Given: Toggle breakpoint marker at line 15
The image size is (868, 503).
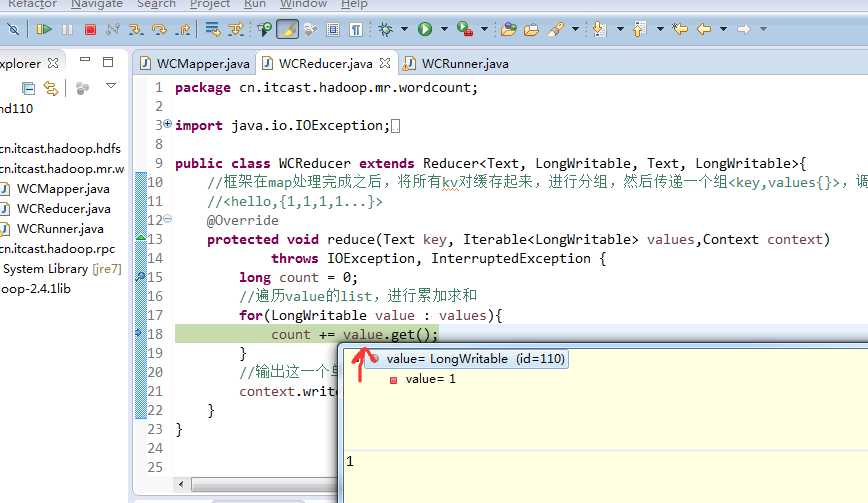Looking at the screenshot, I should (x=141, y=276).
